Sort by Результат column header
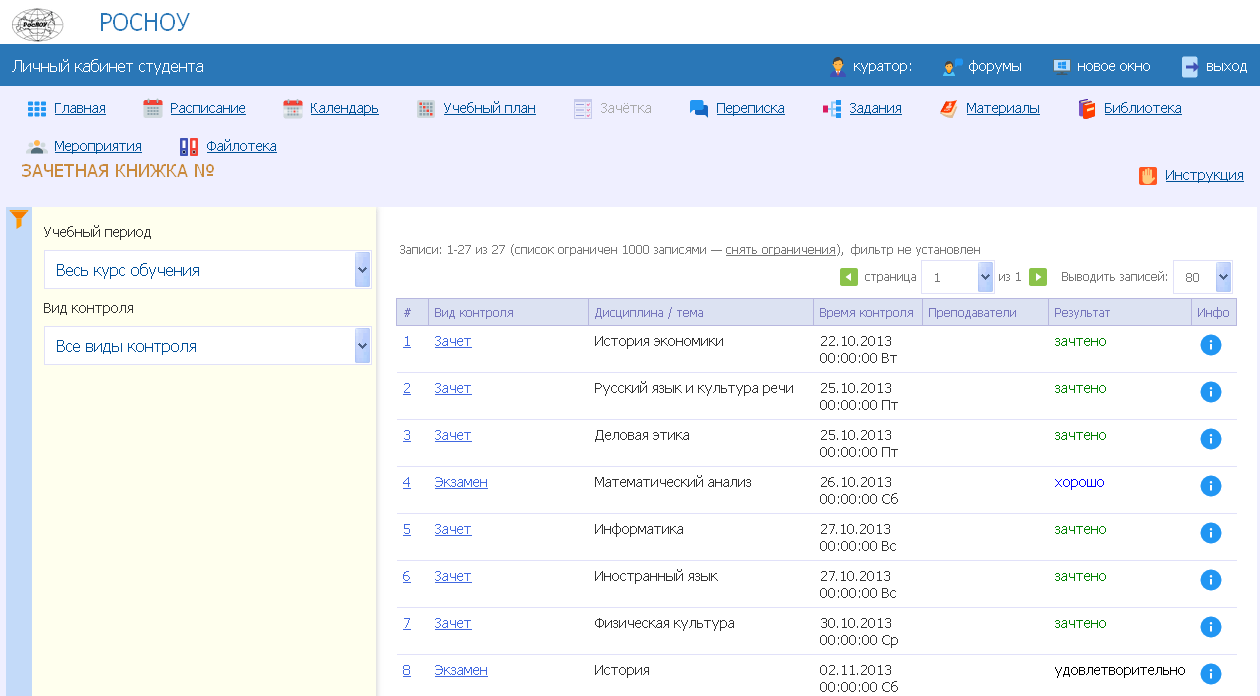 coord(1081,312)
